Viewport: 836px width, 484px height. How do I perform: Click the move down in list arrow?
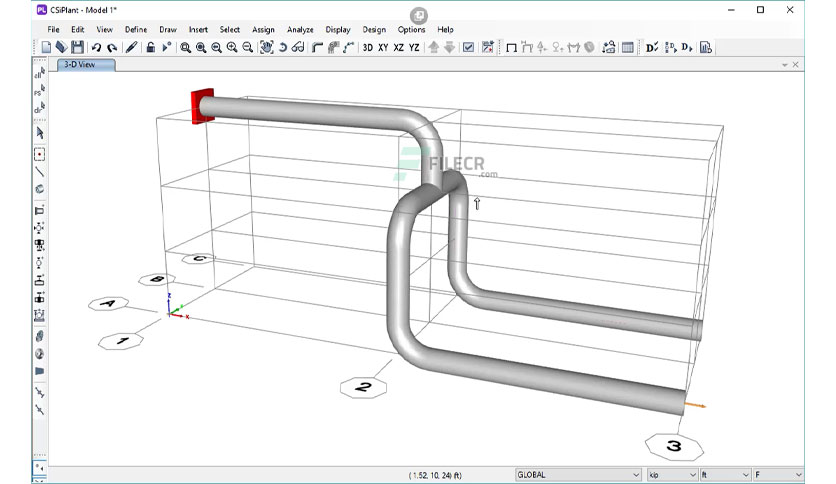click(x=449, y=47)
